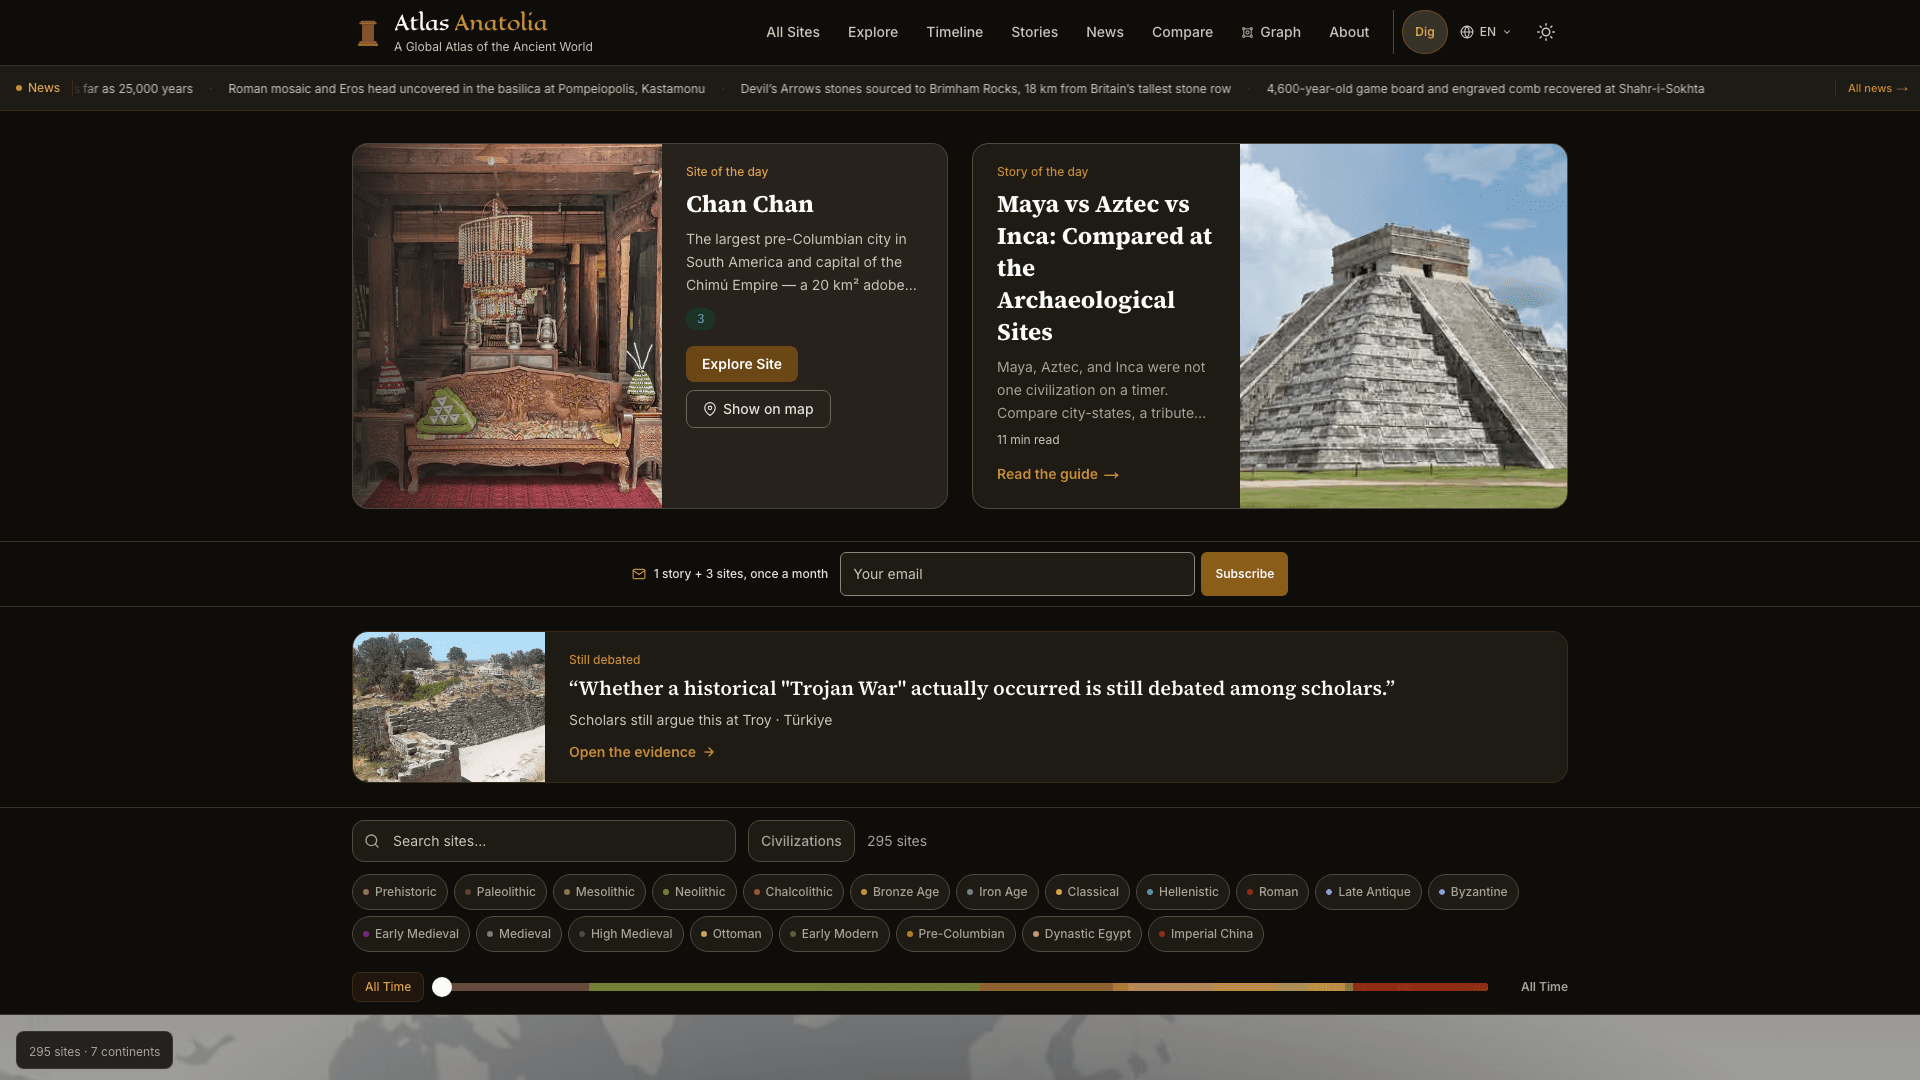Click the Dig button in the header

(x=1424, y=32)
